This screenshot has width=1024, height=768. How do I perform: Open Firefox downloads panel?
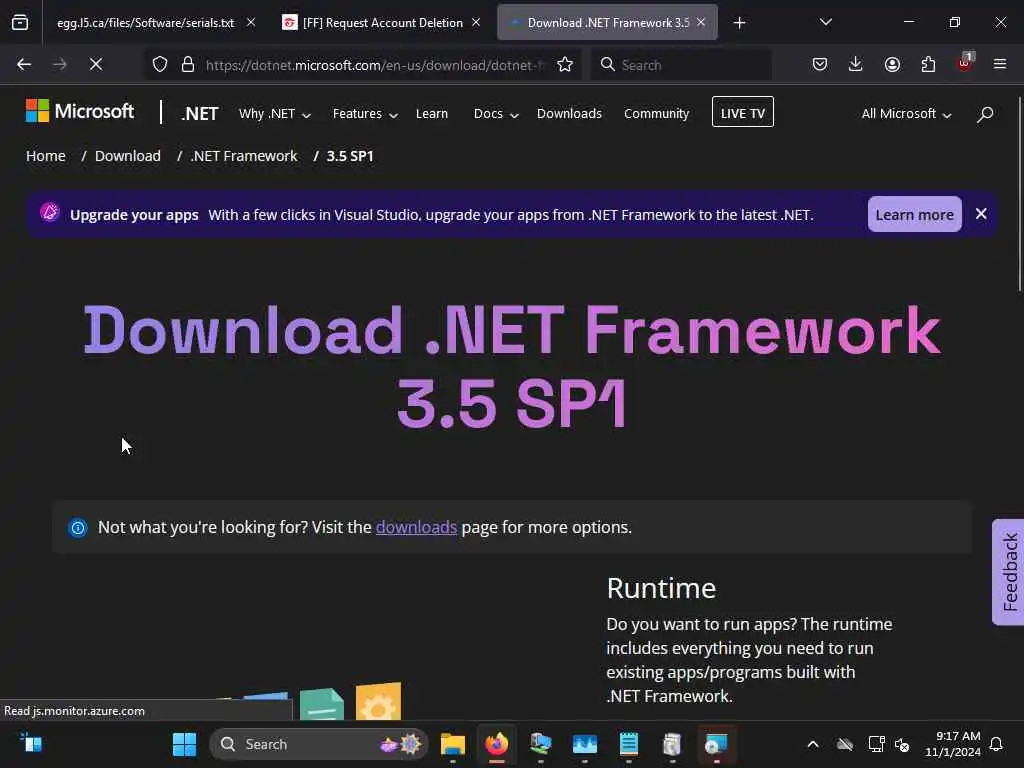[856, 65]
